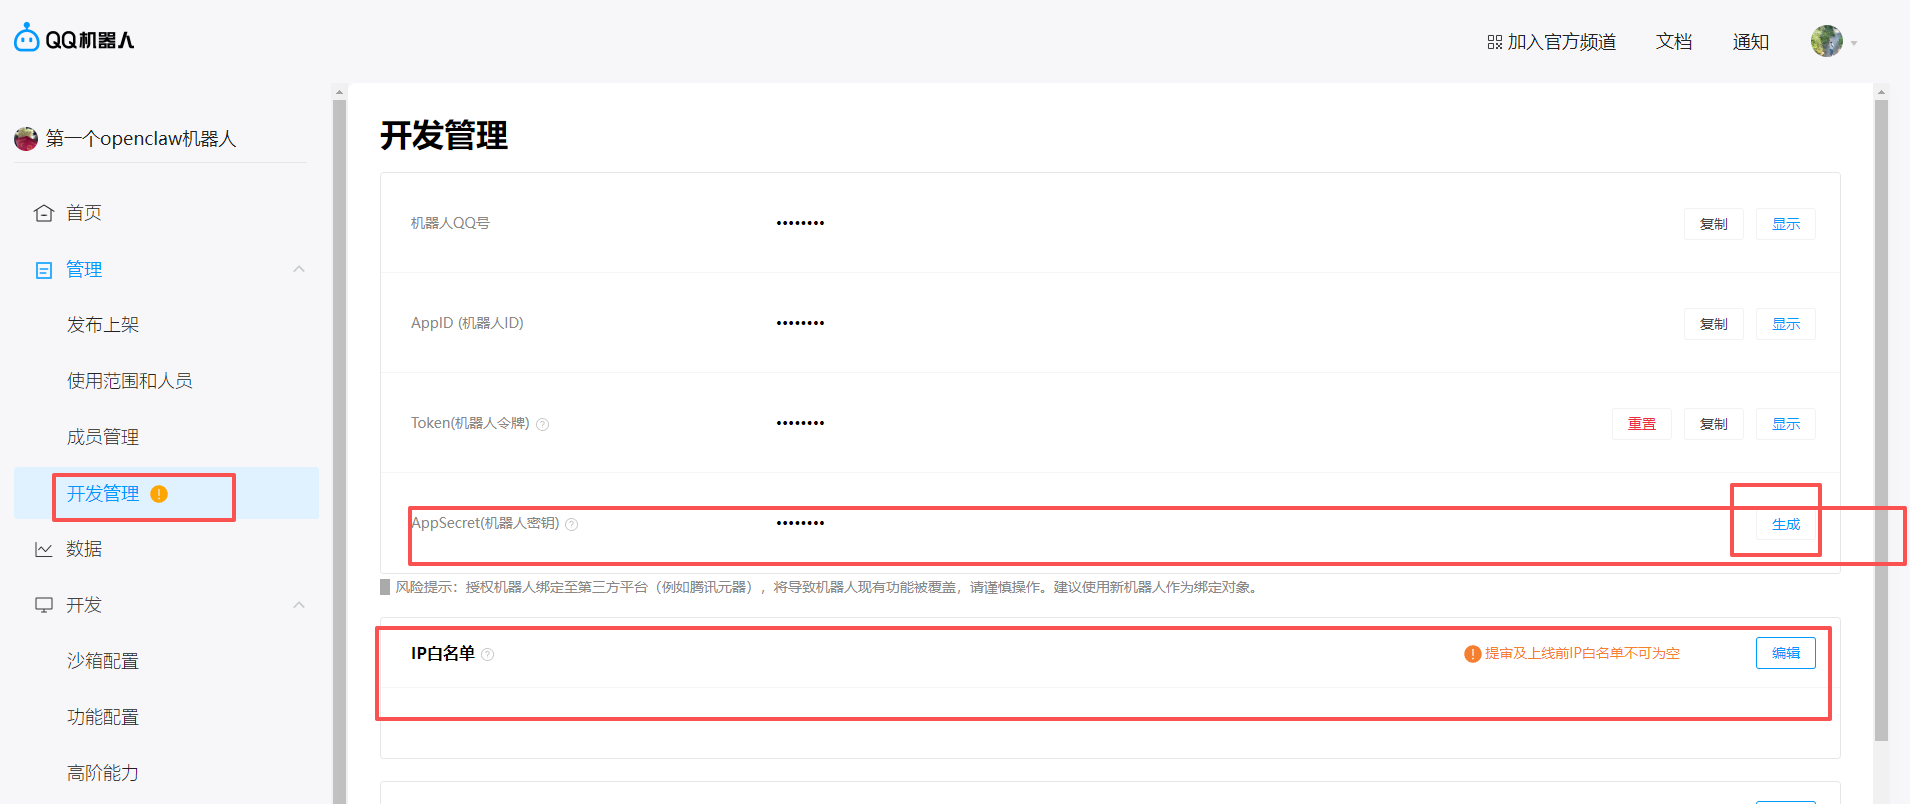
Task: Open 文档 in the top bar
Action: [1674, 42]
